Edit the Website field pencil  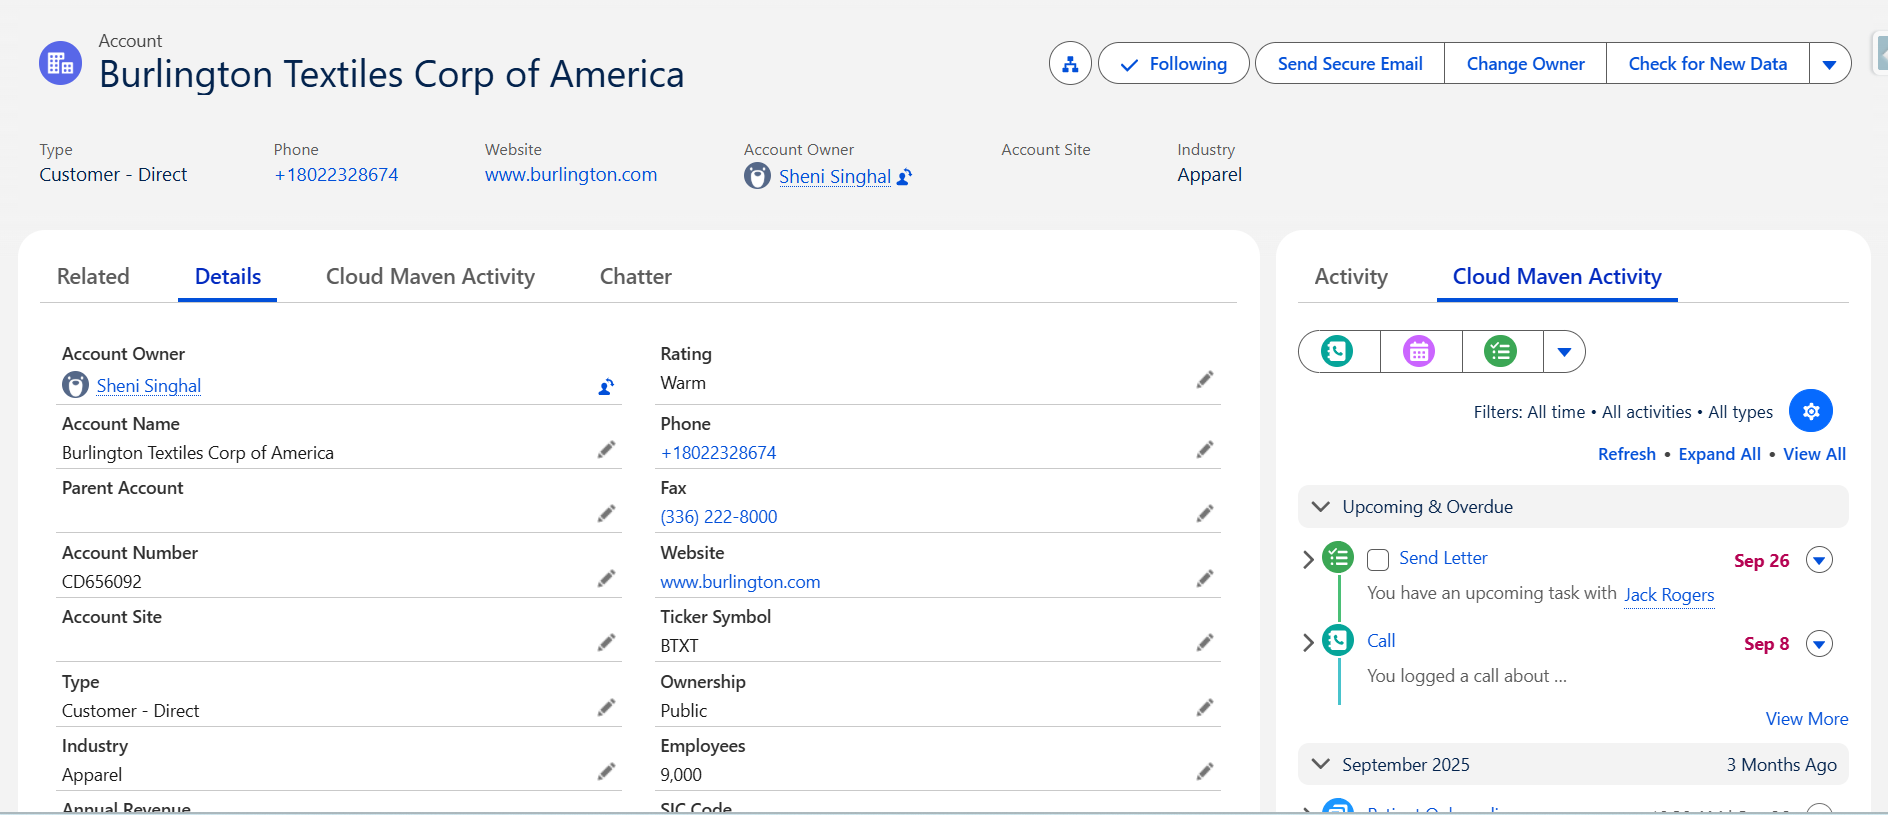(1205, 579)
